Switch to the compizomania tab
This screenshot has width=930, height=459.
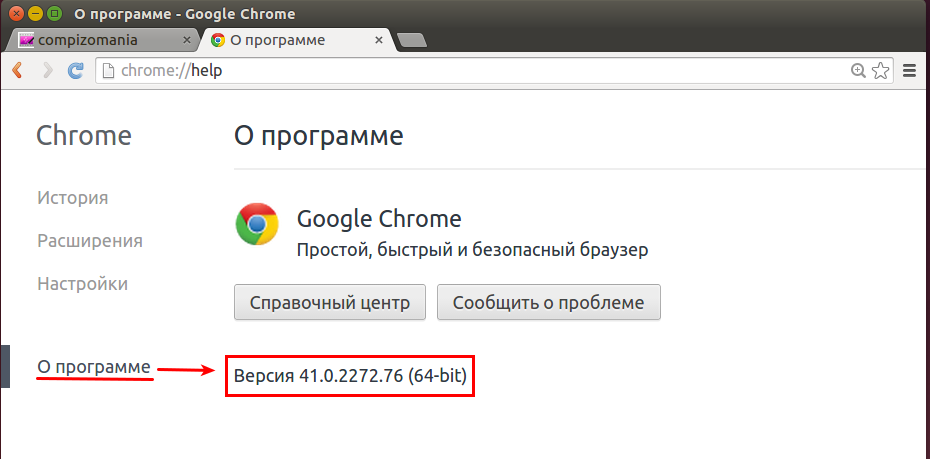coord(100,40)
